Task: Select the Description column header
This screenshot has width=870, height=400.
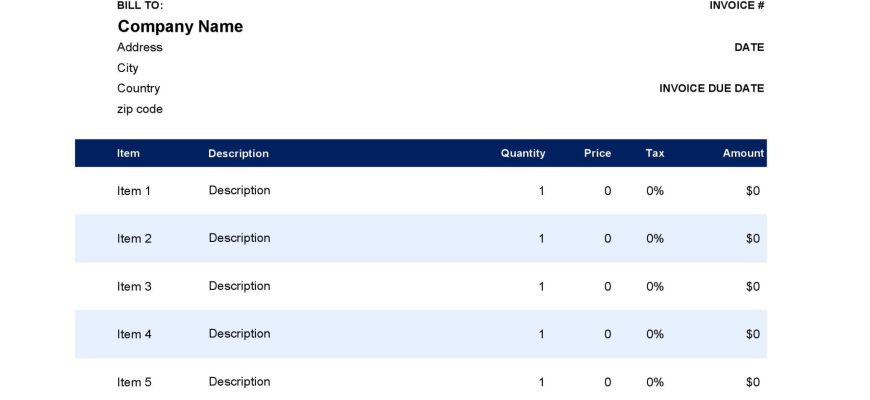Action: (239, 154)
